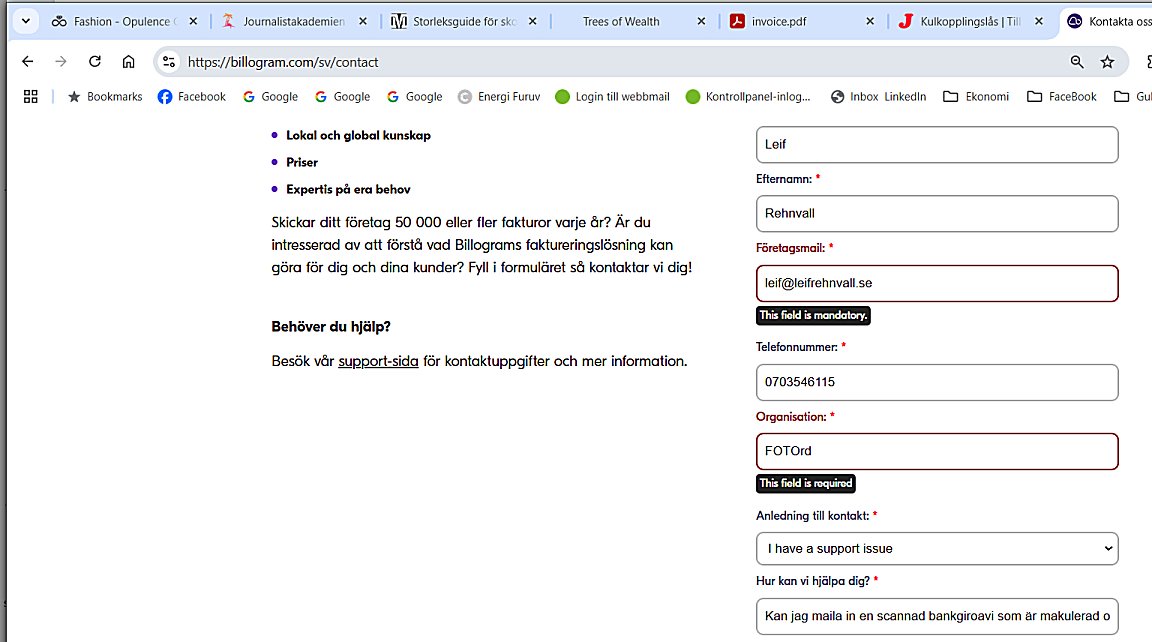Open the second Google bookmark
The image size is (1152, 642).
point(342,96)
